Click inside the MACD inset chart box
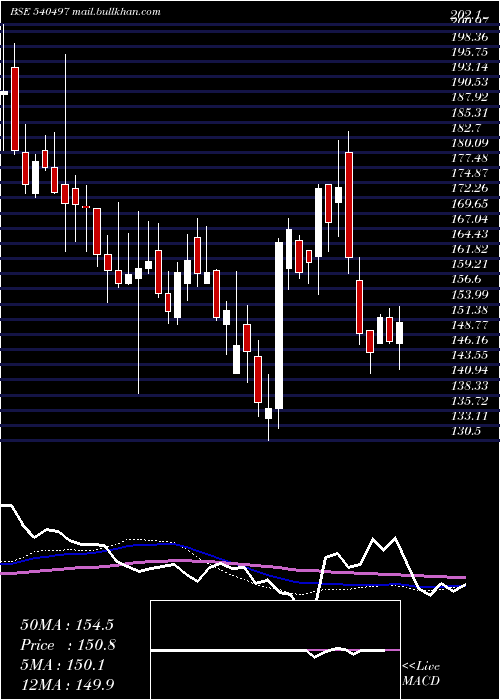Image resolution: width=500 pixels, height=700 pixels. tap(275, 650)
